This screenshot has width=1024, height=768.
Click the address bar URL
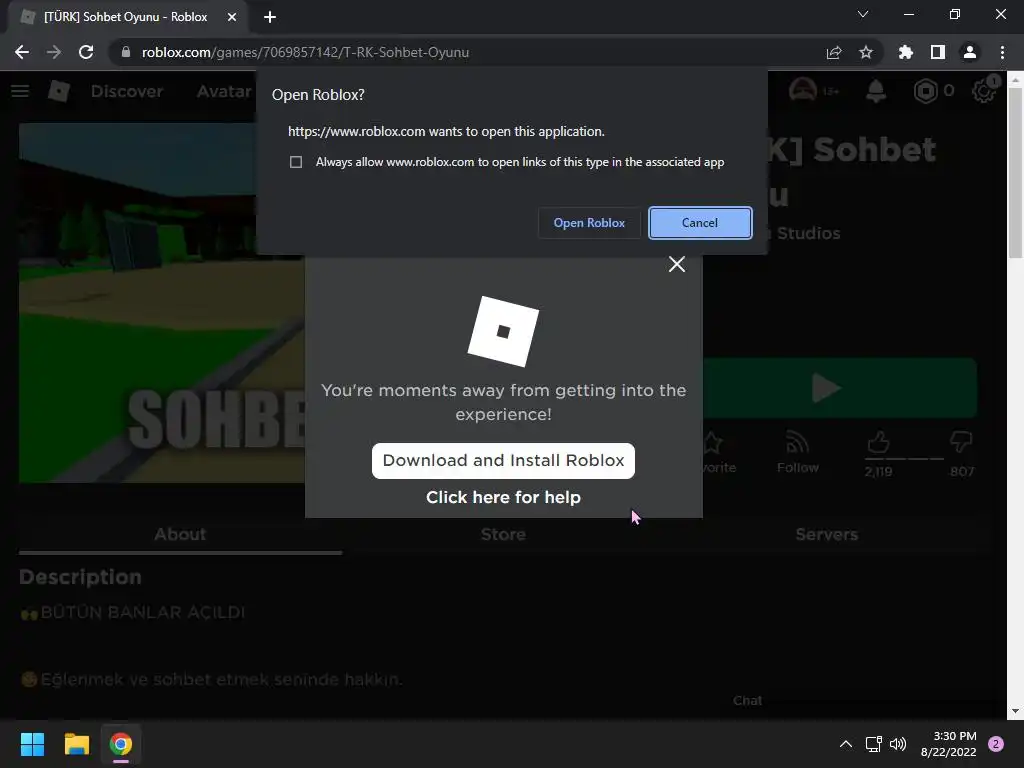coord(305,52)
